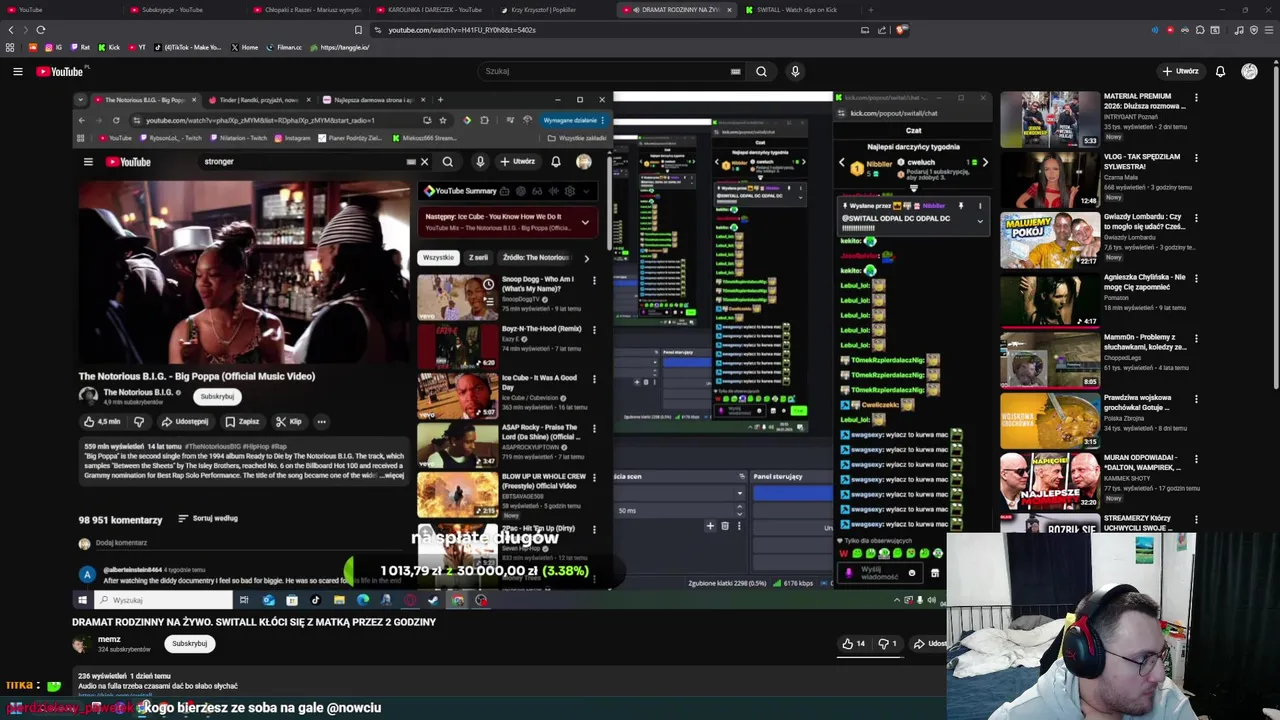Open options for MATERIAŁ PREMIUM 2026 video
The height and width of the screenshot is (720, 1280).
pyautogui.click(x=1196, y=97)
